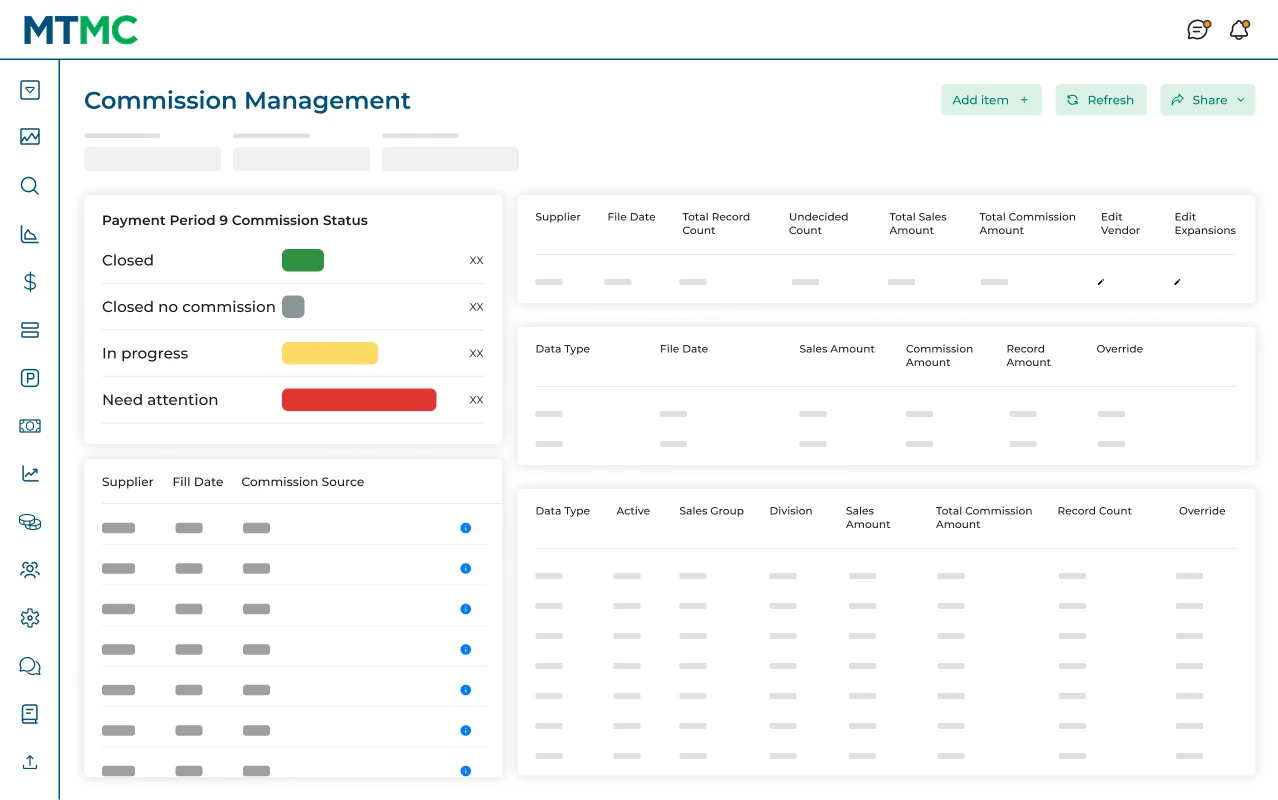The width and height of the screenshot is (1278, 800).
Task: Click the red Need attention bar
Action: tap(359, 400)
